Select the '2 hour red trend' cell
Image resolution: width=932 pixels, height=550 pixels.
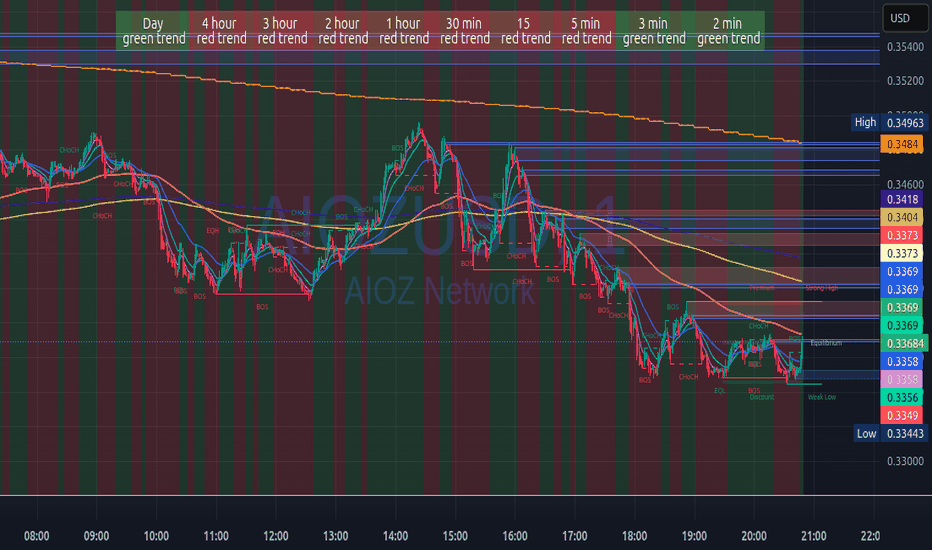[x=343, y=31]
